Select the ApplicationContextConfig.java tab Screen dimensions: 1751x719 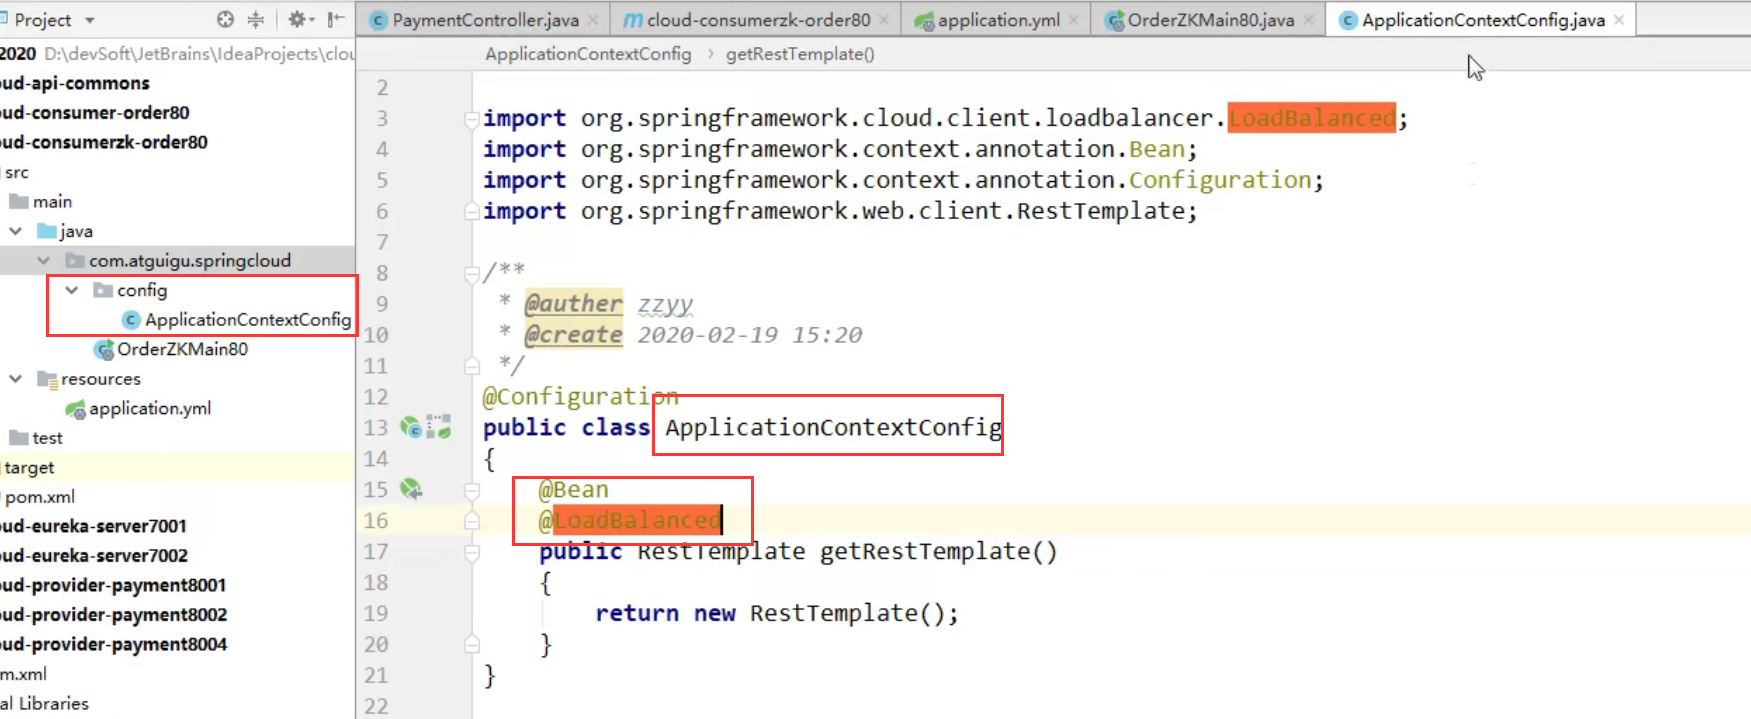[1482, 20]
